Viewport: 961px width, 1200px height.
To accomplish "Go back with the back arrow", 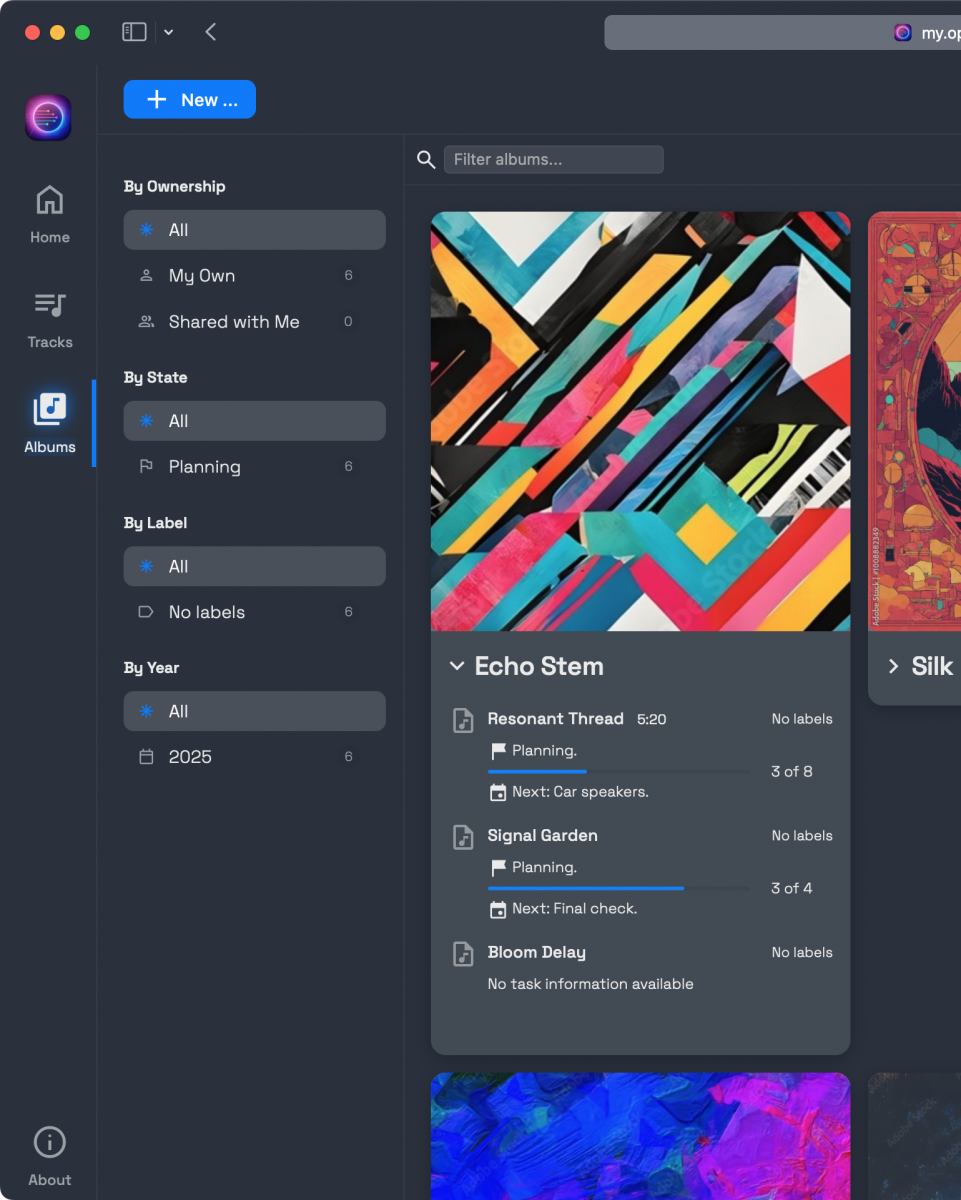I will click(x=210, y=32).
